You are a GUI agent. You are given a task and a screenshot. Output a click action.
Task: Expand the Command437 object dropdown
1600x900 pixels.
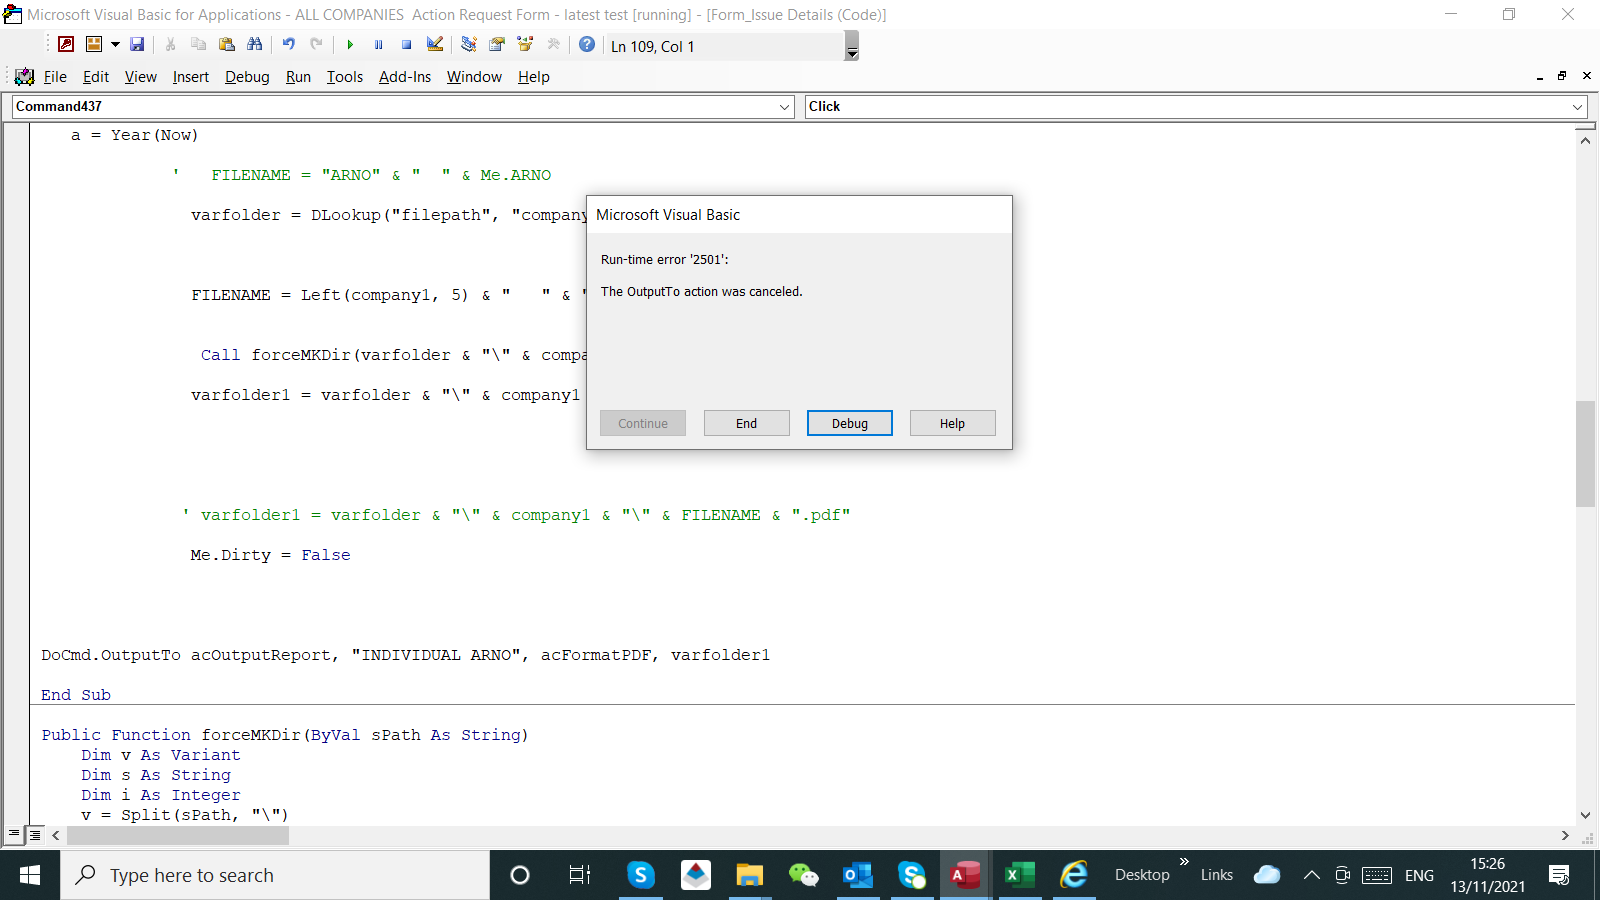tap(785, 107)
